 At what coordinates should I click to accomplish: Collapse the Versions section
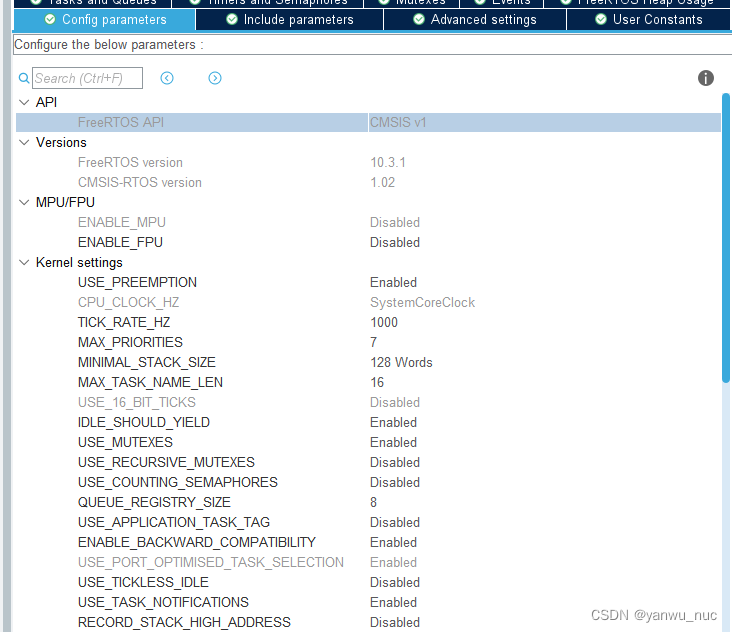pyautogui.click(x=24, y=142)
